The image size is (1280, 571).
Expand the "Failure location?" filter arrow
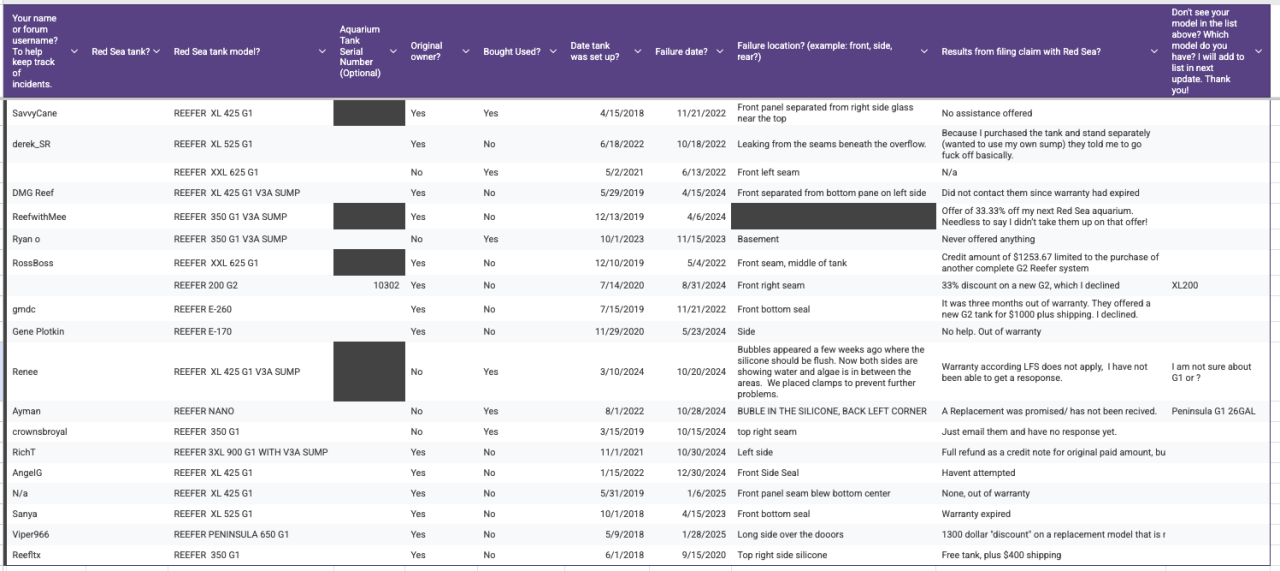pos(924,51)
